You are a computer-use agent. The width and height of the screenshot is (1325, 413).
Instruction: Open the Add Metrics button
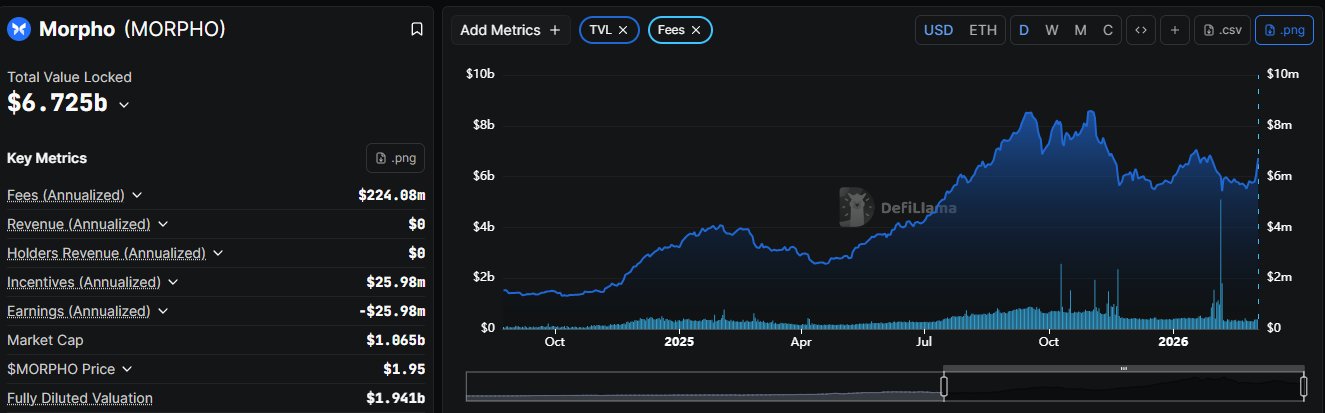(510, 30)
